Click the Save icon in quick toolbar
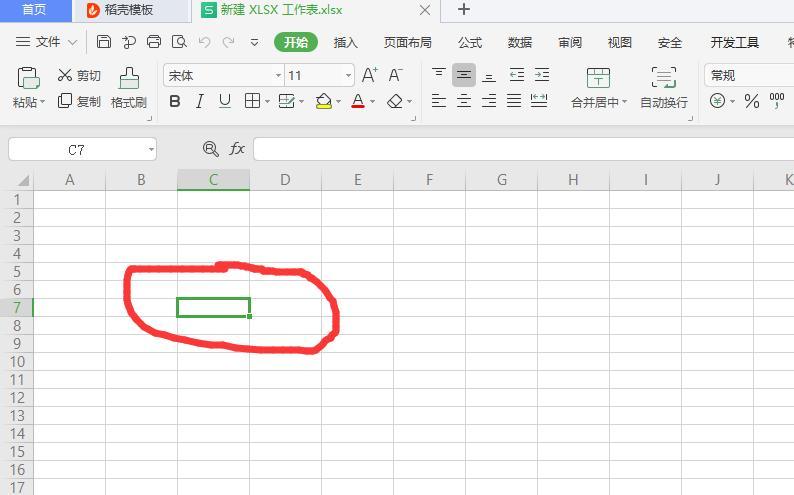This screenshot has width=794, height=495. (x=103, y=42)
